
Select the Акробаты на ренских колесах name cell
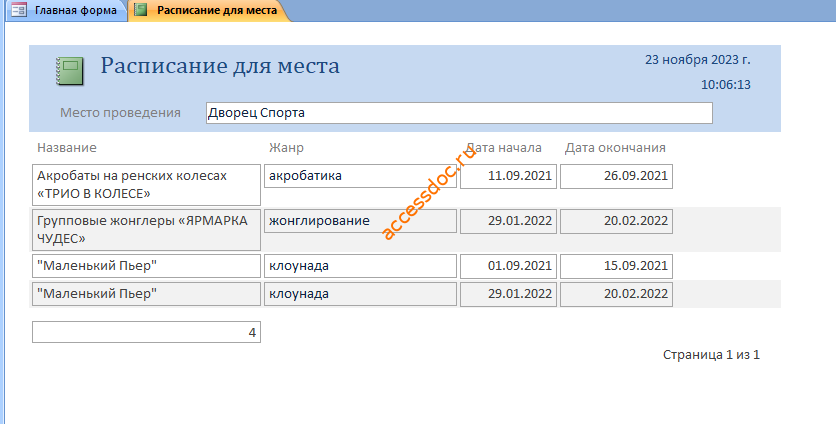(x=146, y=185)
